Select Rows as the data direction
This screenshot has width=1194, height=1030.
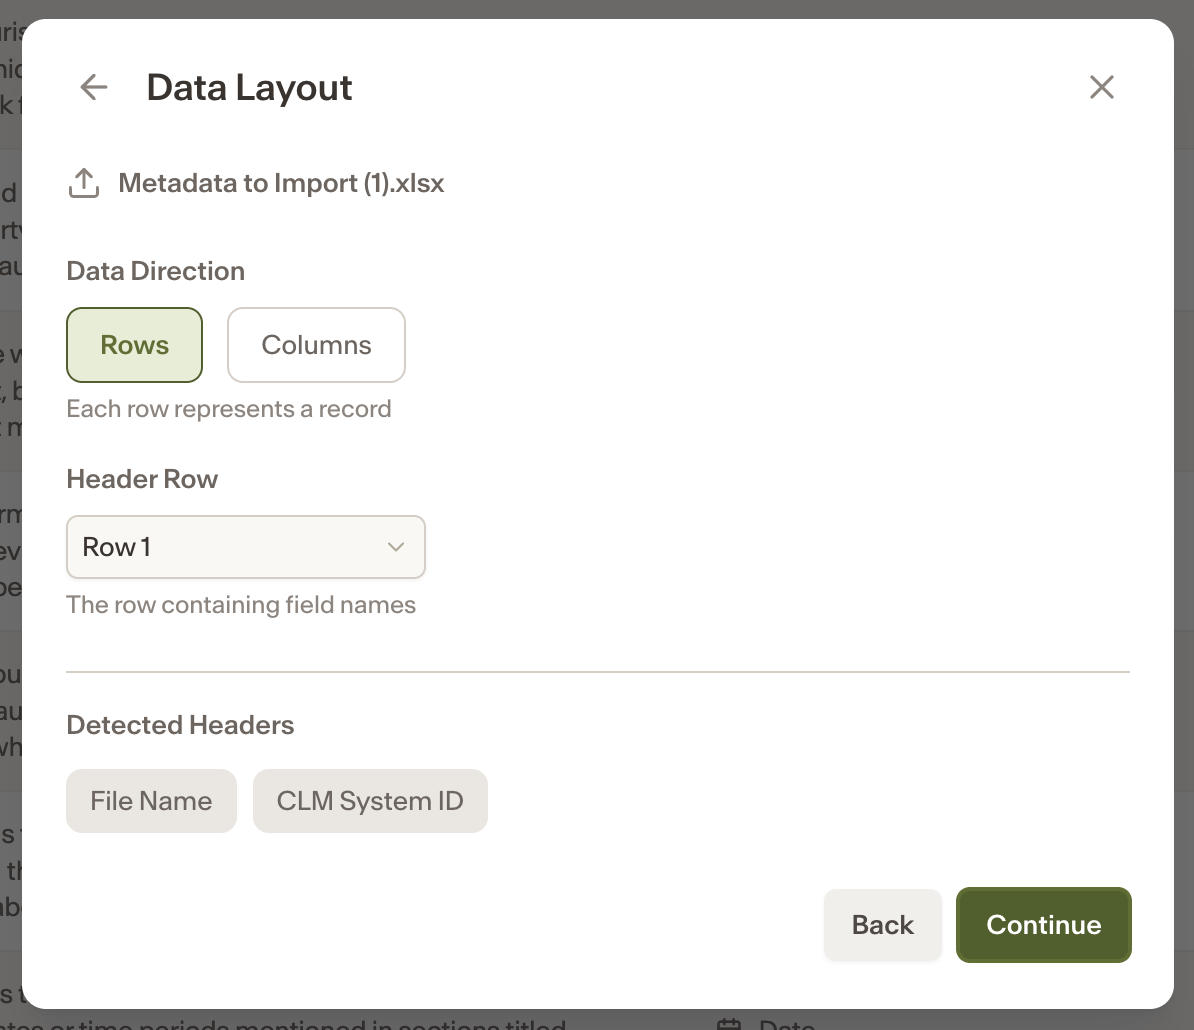pyautogui.click(x=135, y=345)
